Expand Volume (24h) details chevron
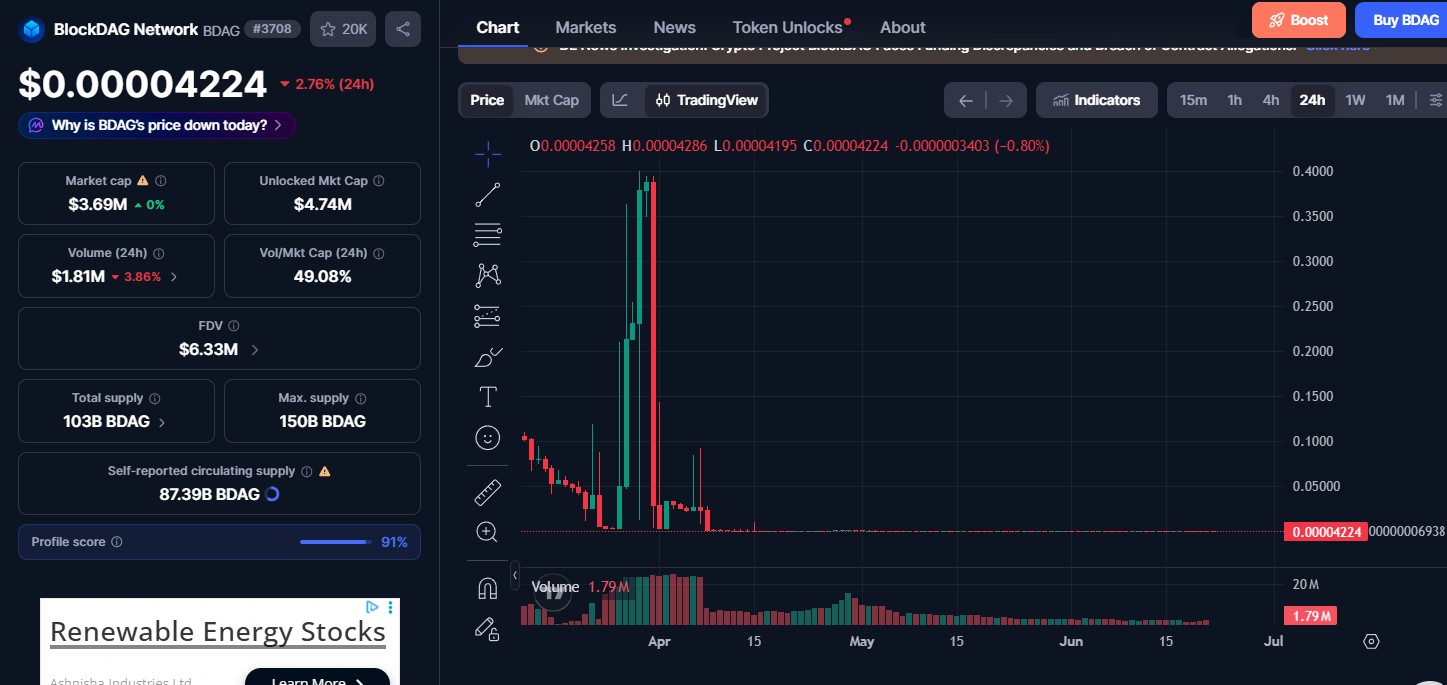 click(174, 277)
